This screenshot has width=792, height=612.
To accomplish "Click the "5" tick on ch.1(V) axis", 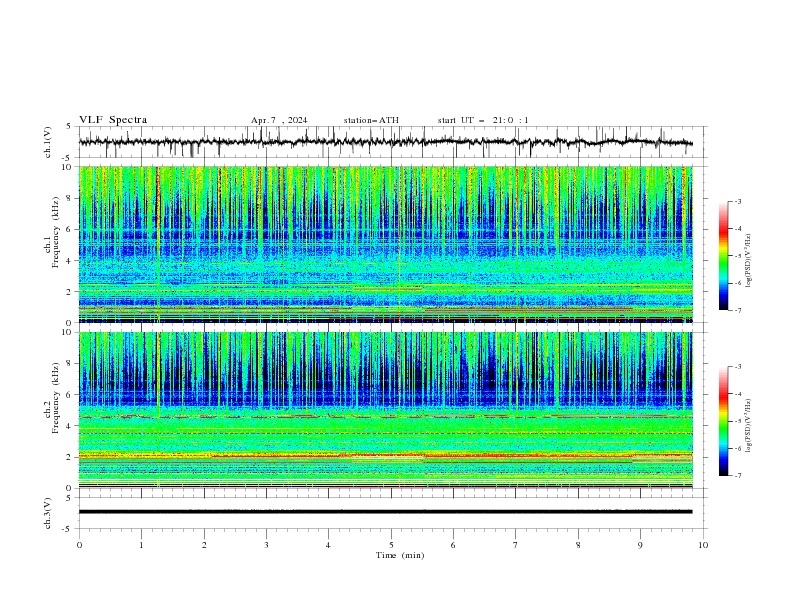I will (69, 127).
